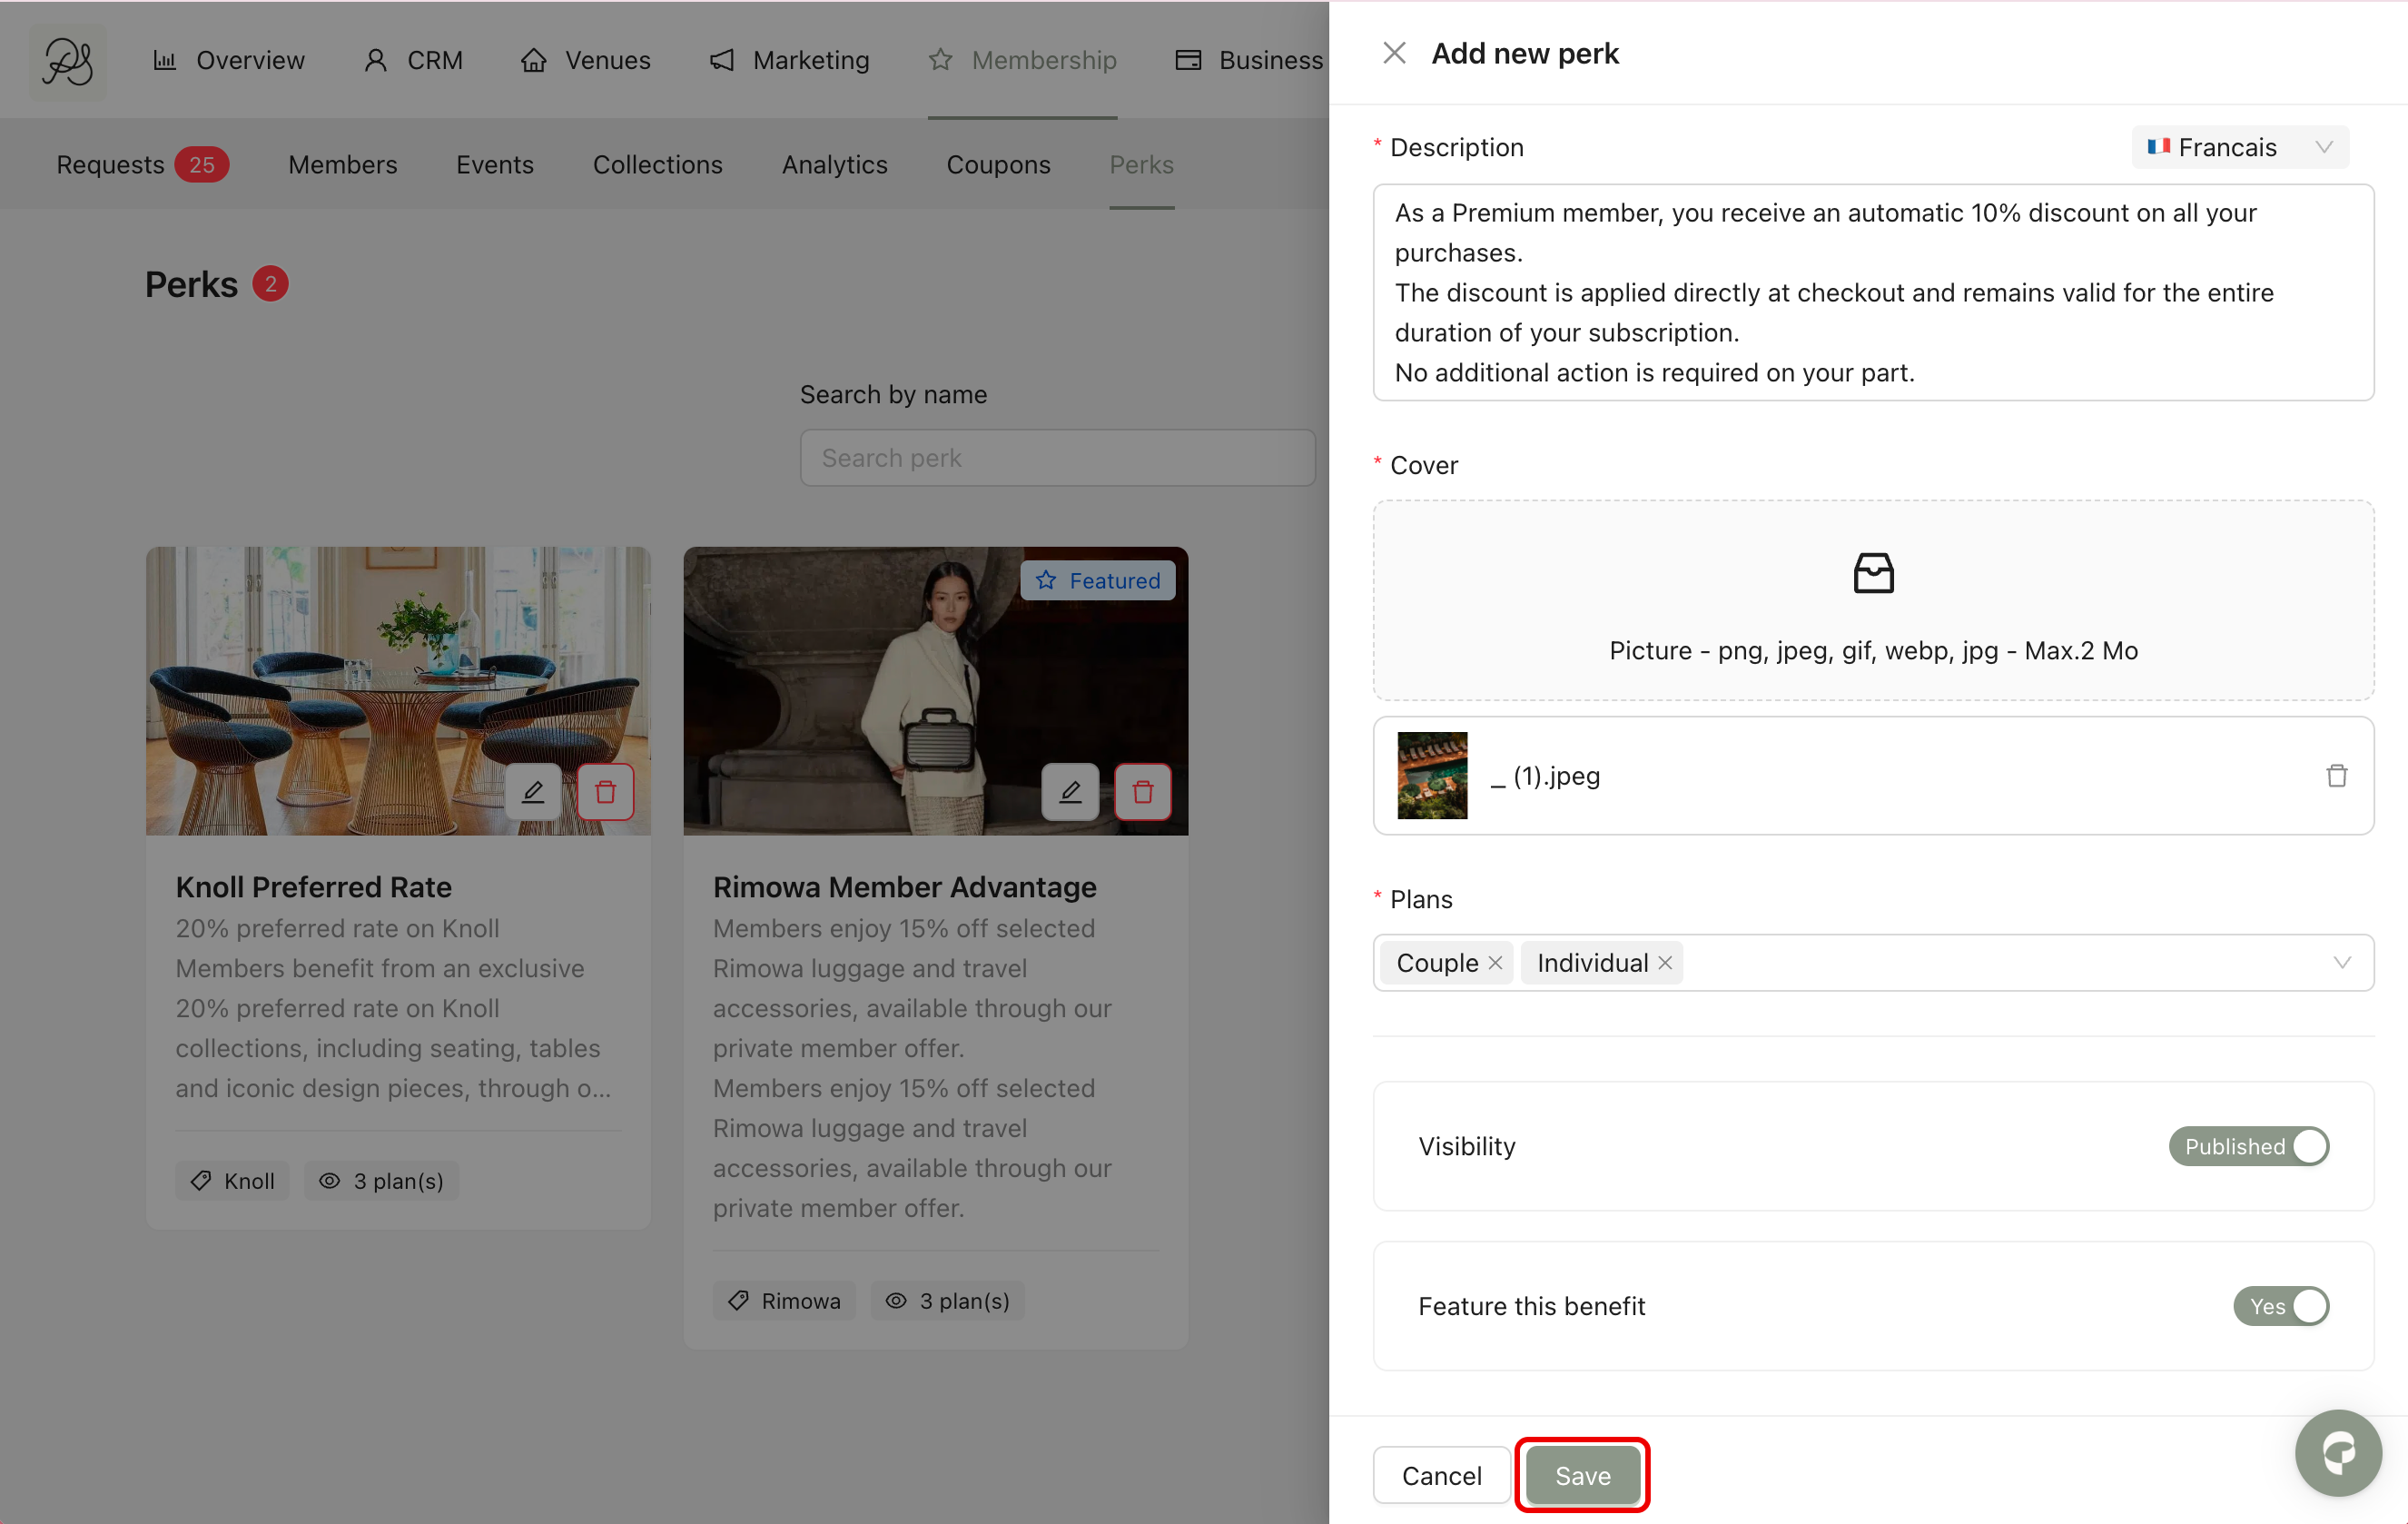
Task: Remove the Individual plan tag
Action: (1665, 963)
